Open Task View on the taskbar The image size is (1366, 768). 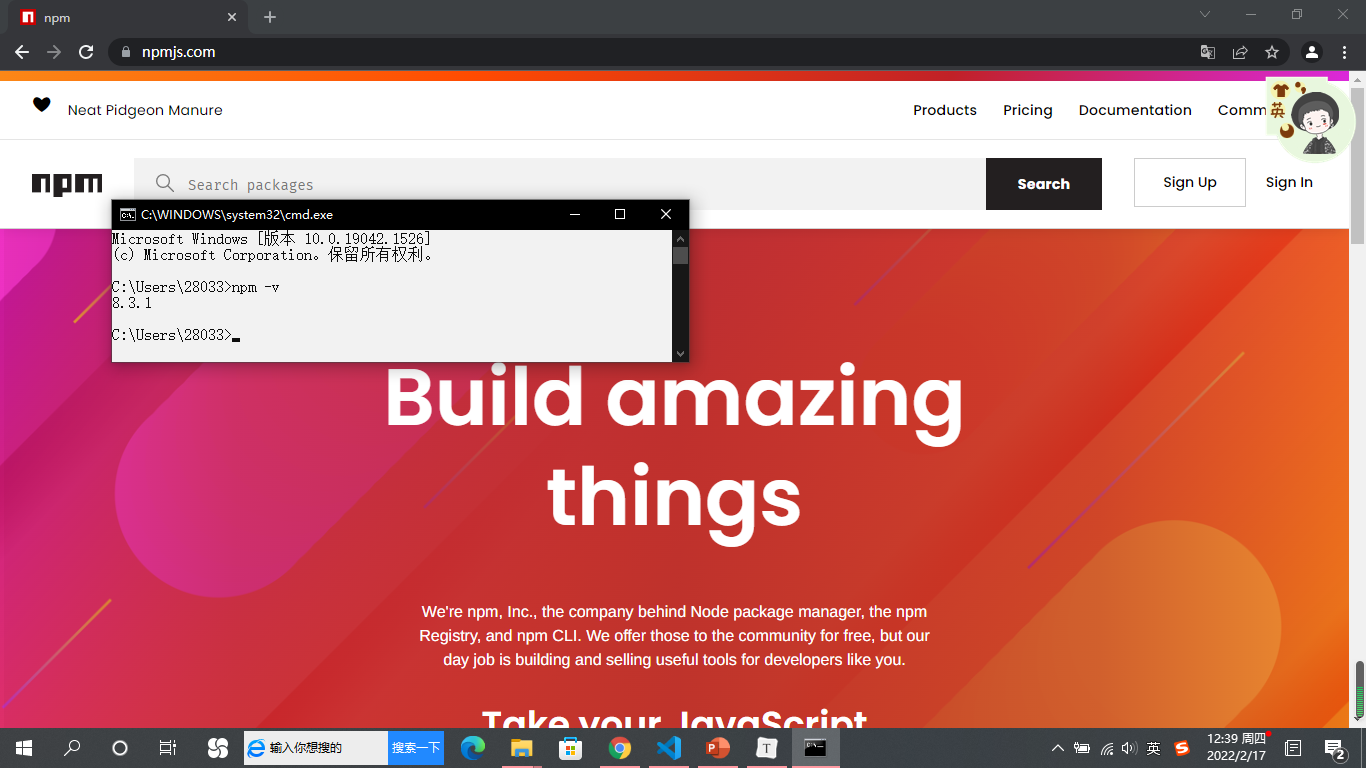(168, 748)
